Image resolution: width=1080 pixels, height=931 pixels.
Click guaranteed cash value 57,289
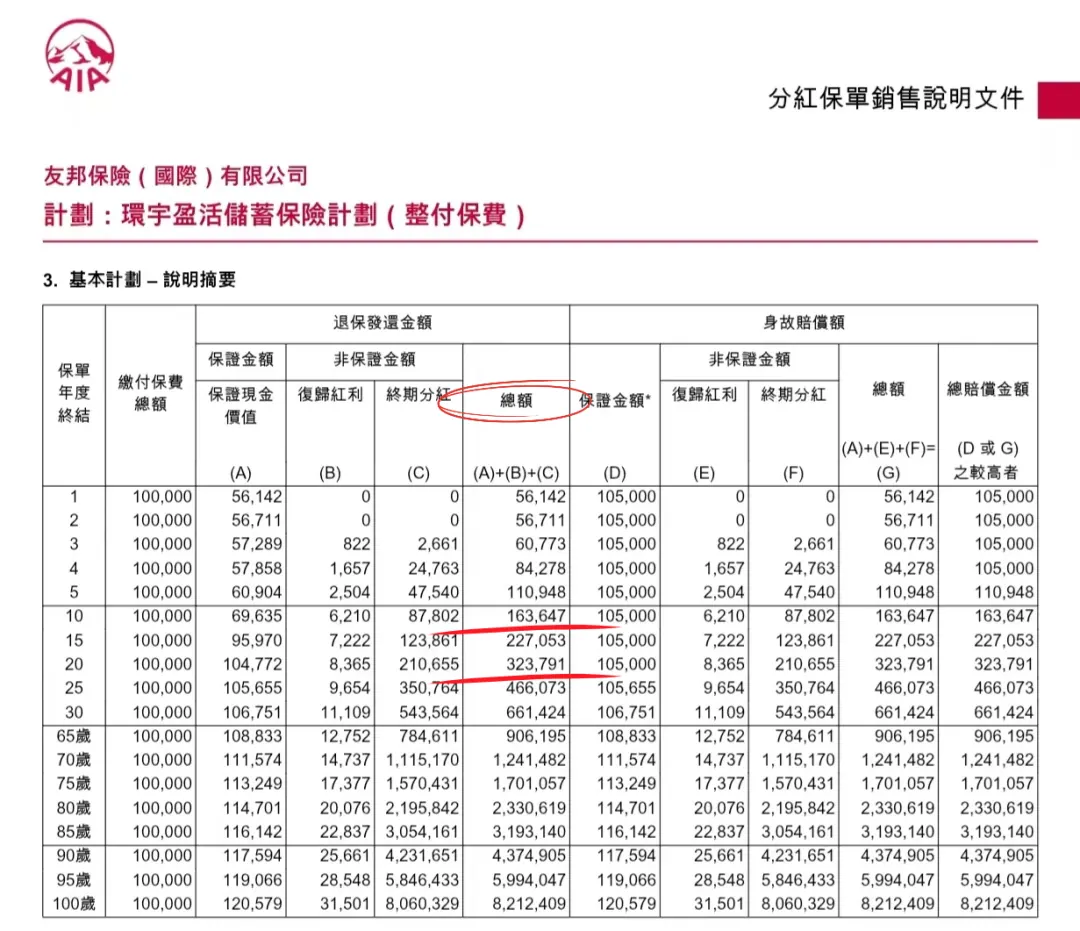click(x=256, y=544)
